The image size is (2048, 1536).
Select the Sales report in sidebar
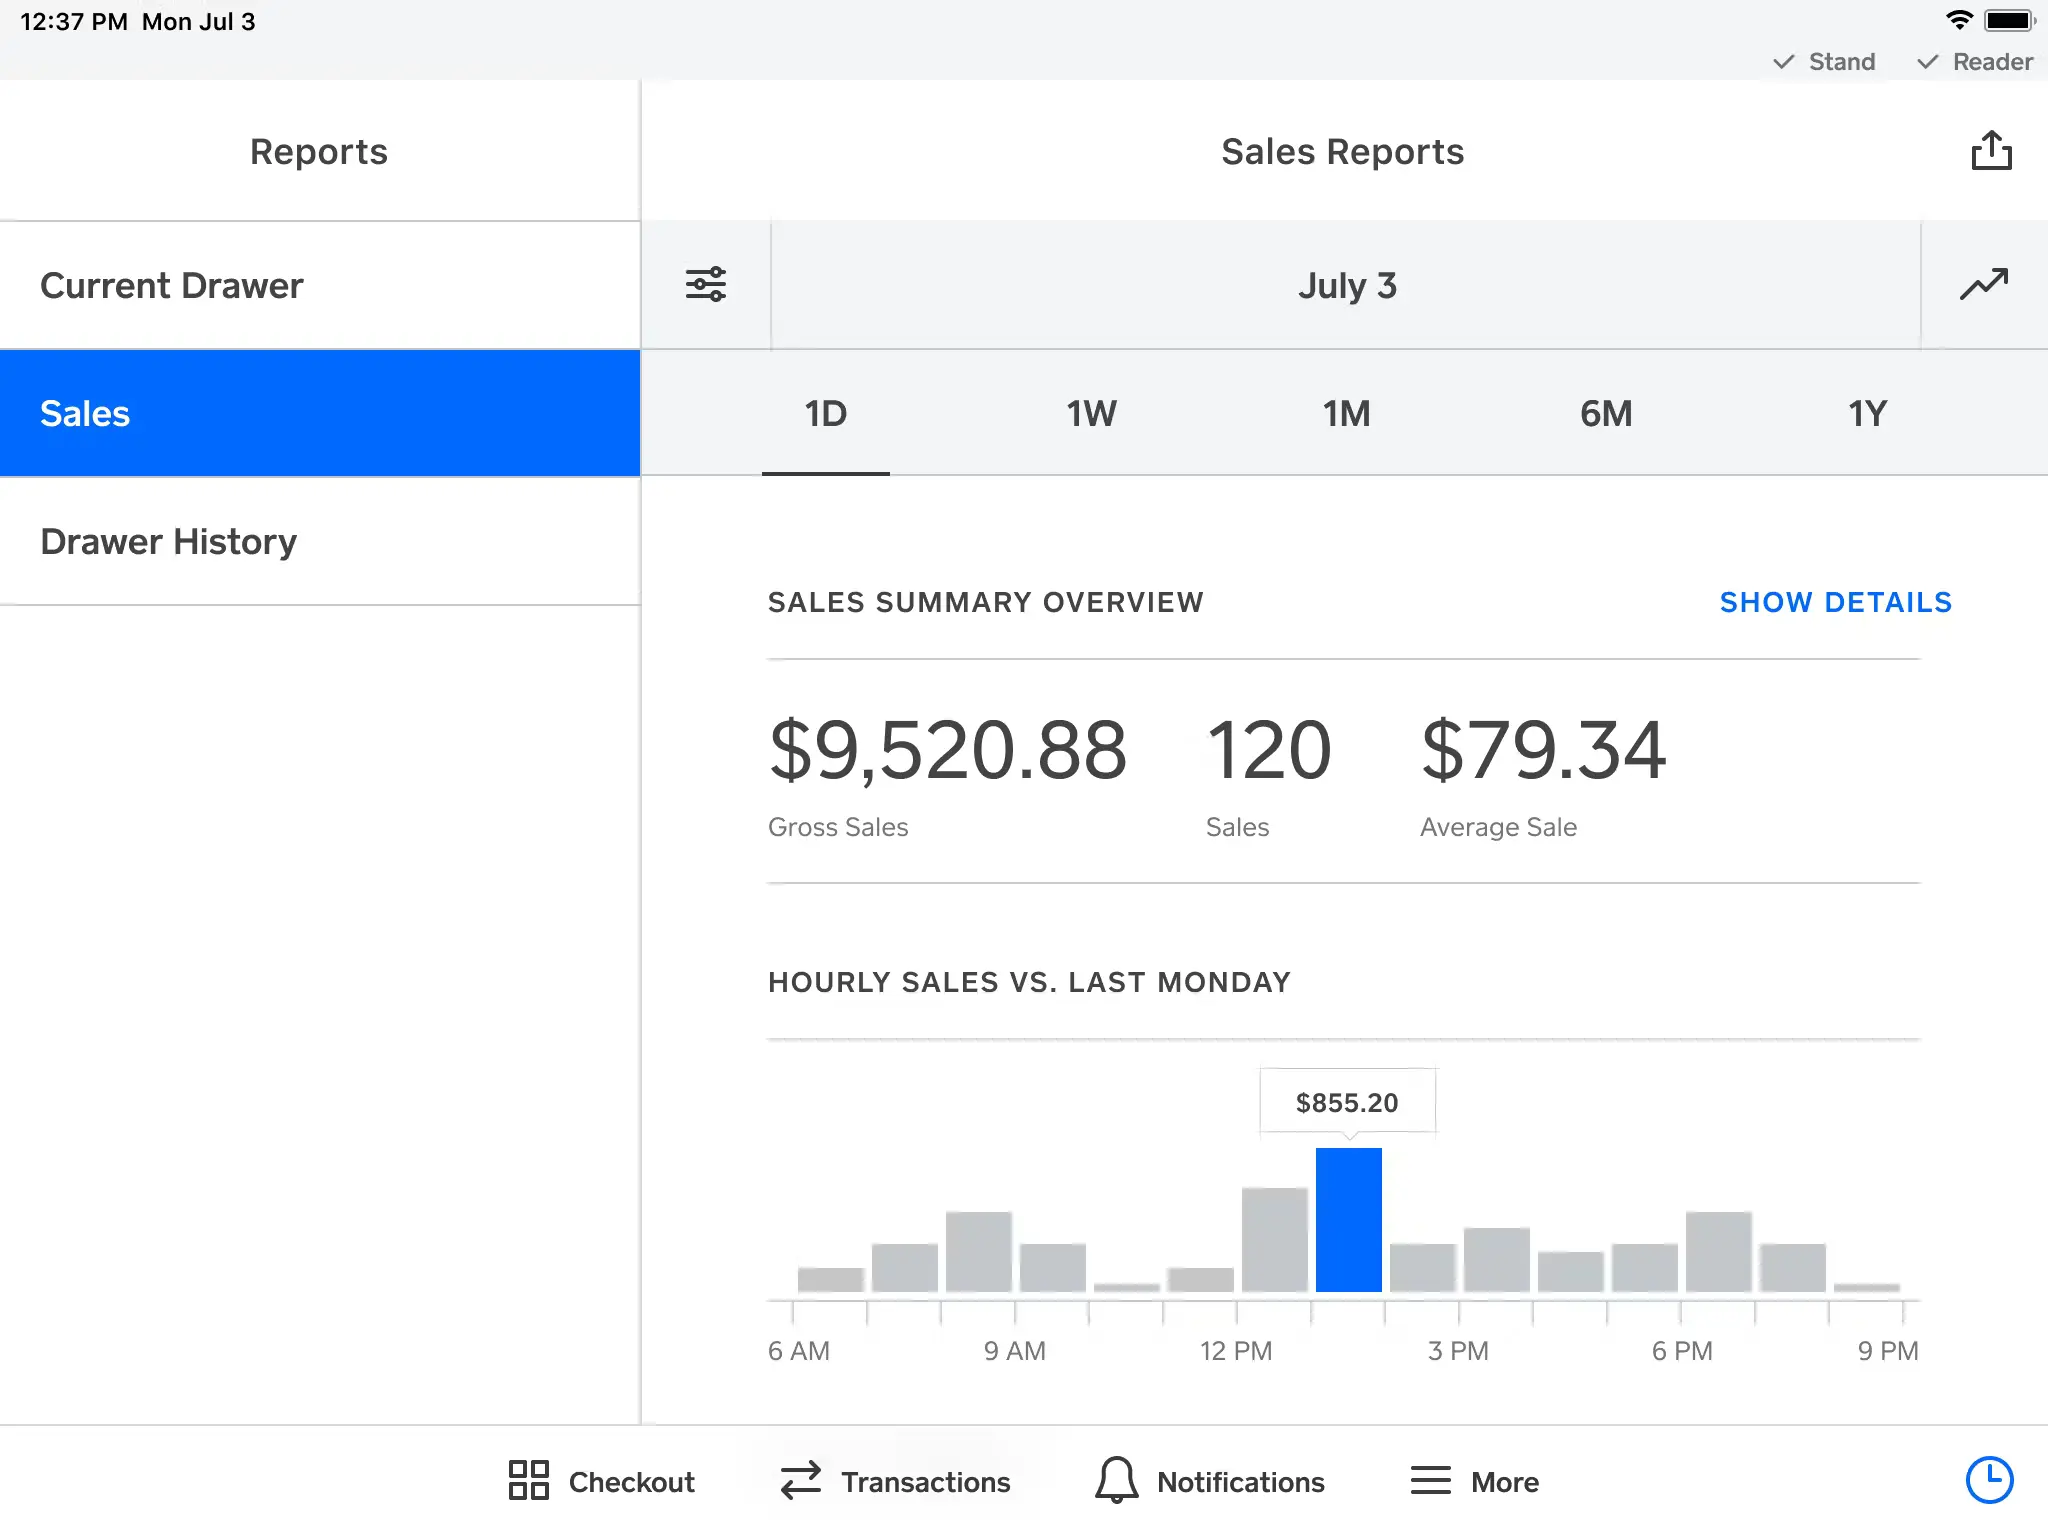320,413
